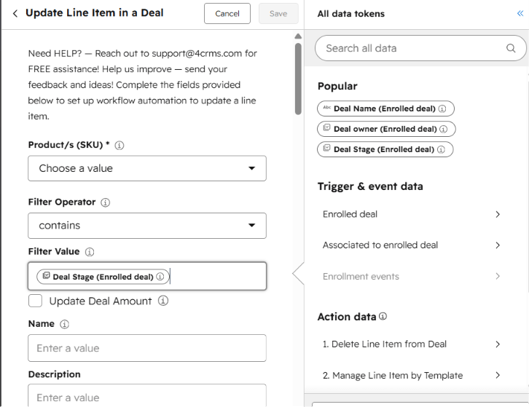Click info icon on Deal Name token

[x=442, y=109]
